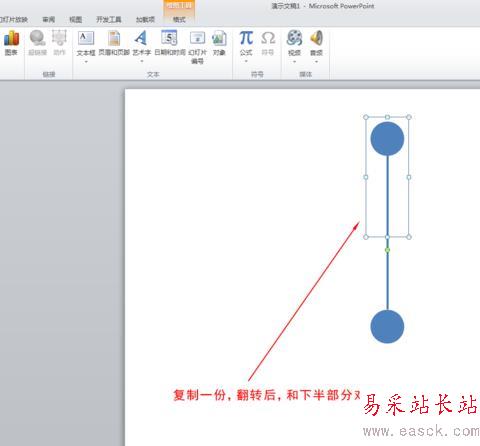Open the 开发工具 developer tab
Screen dimensions: 480x446
[x=109, y=20]
